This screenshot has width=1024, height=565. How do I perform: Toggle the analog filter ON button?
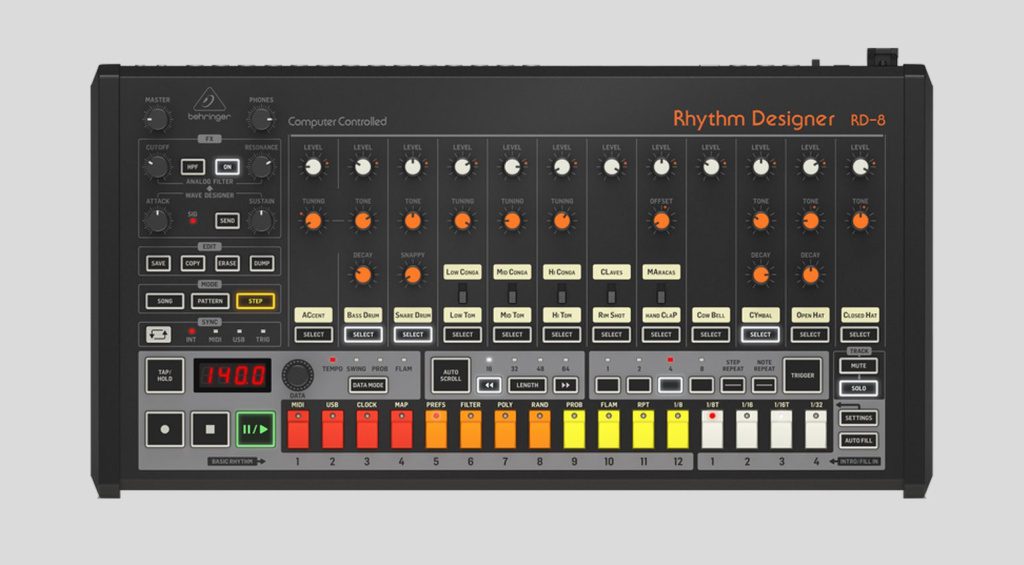coord(227,167)
